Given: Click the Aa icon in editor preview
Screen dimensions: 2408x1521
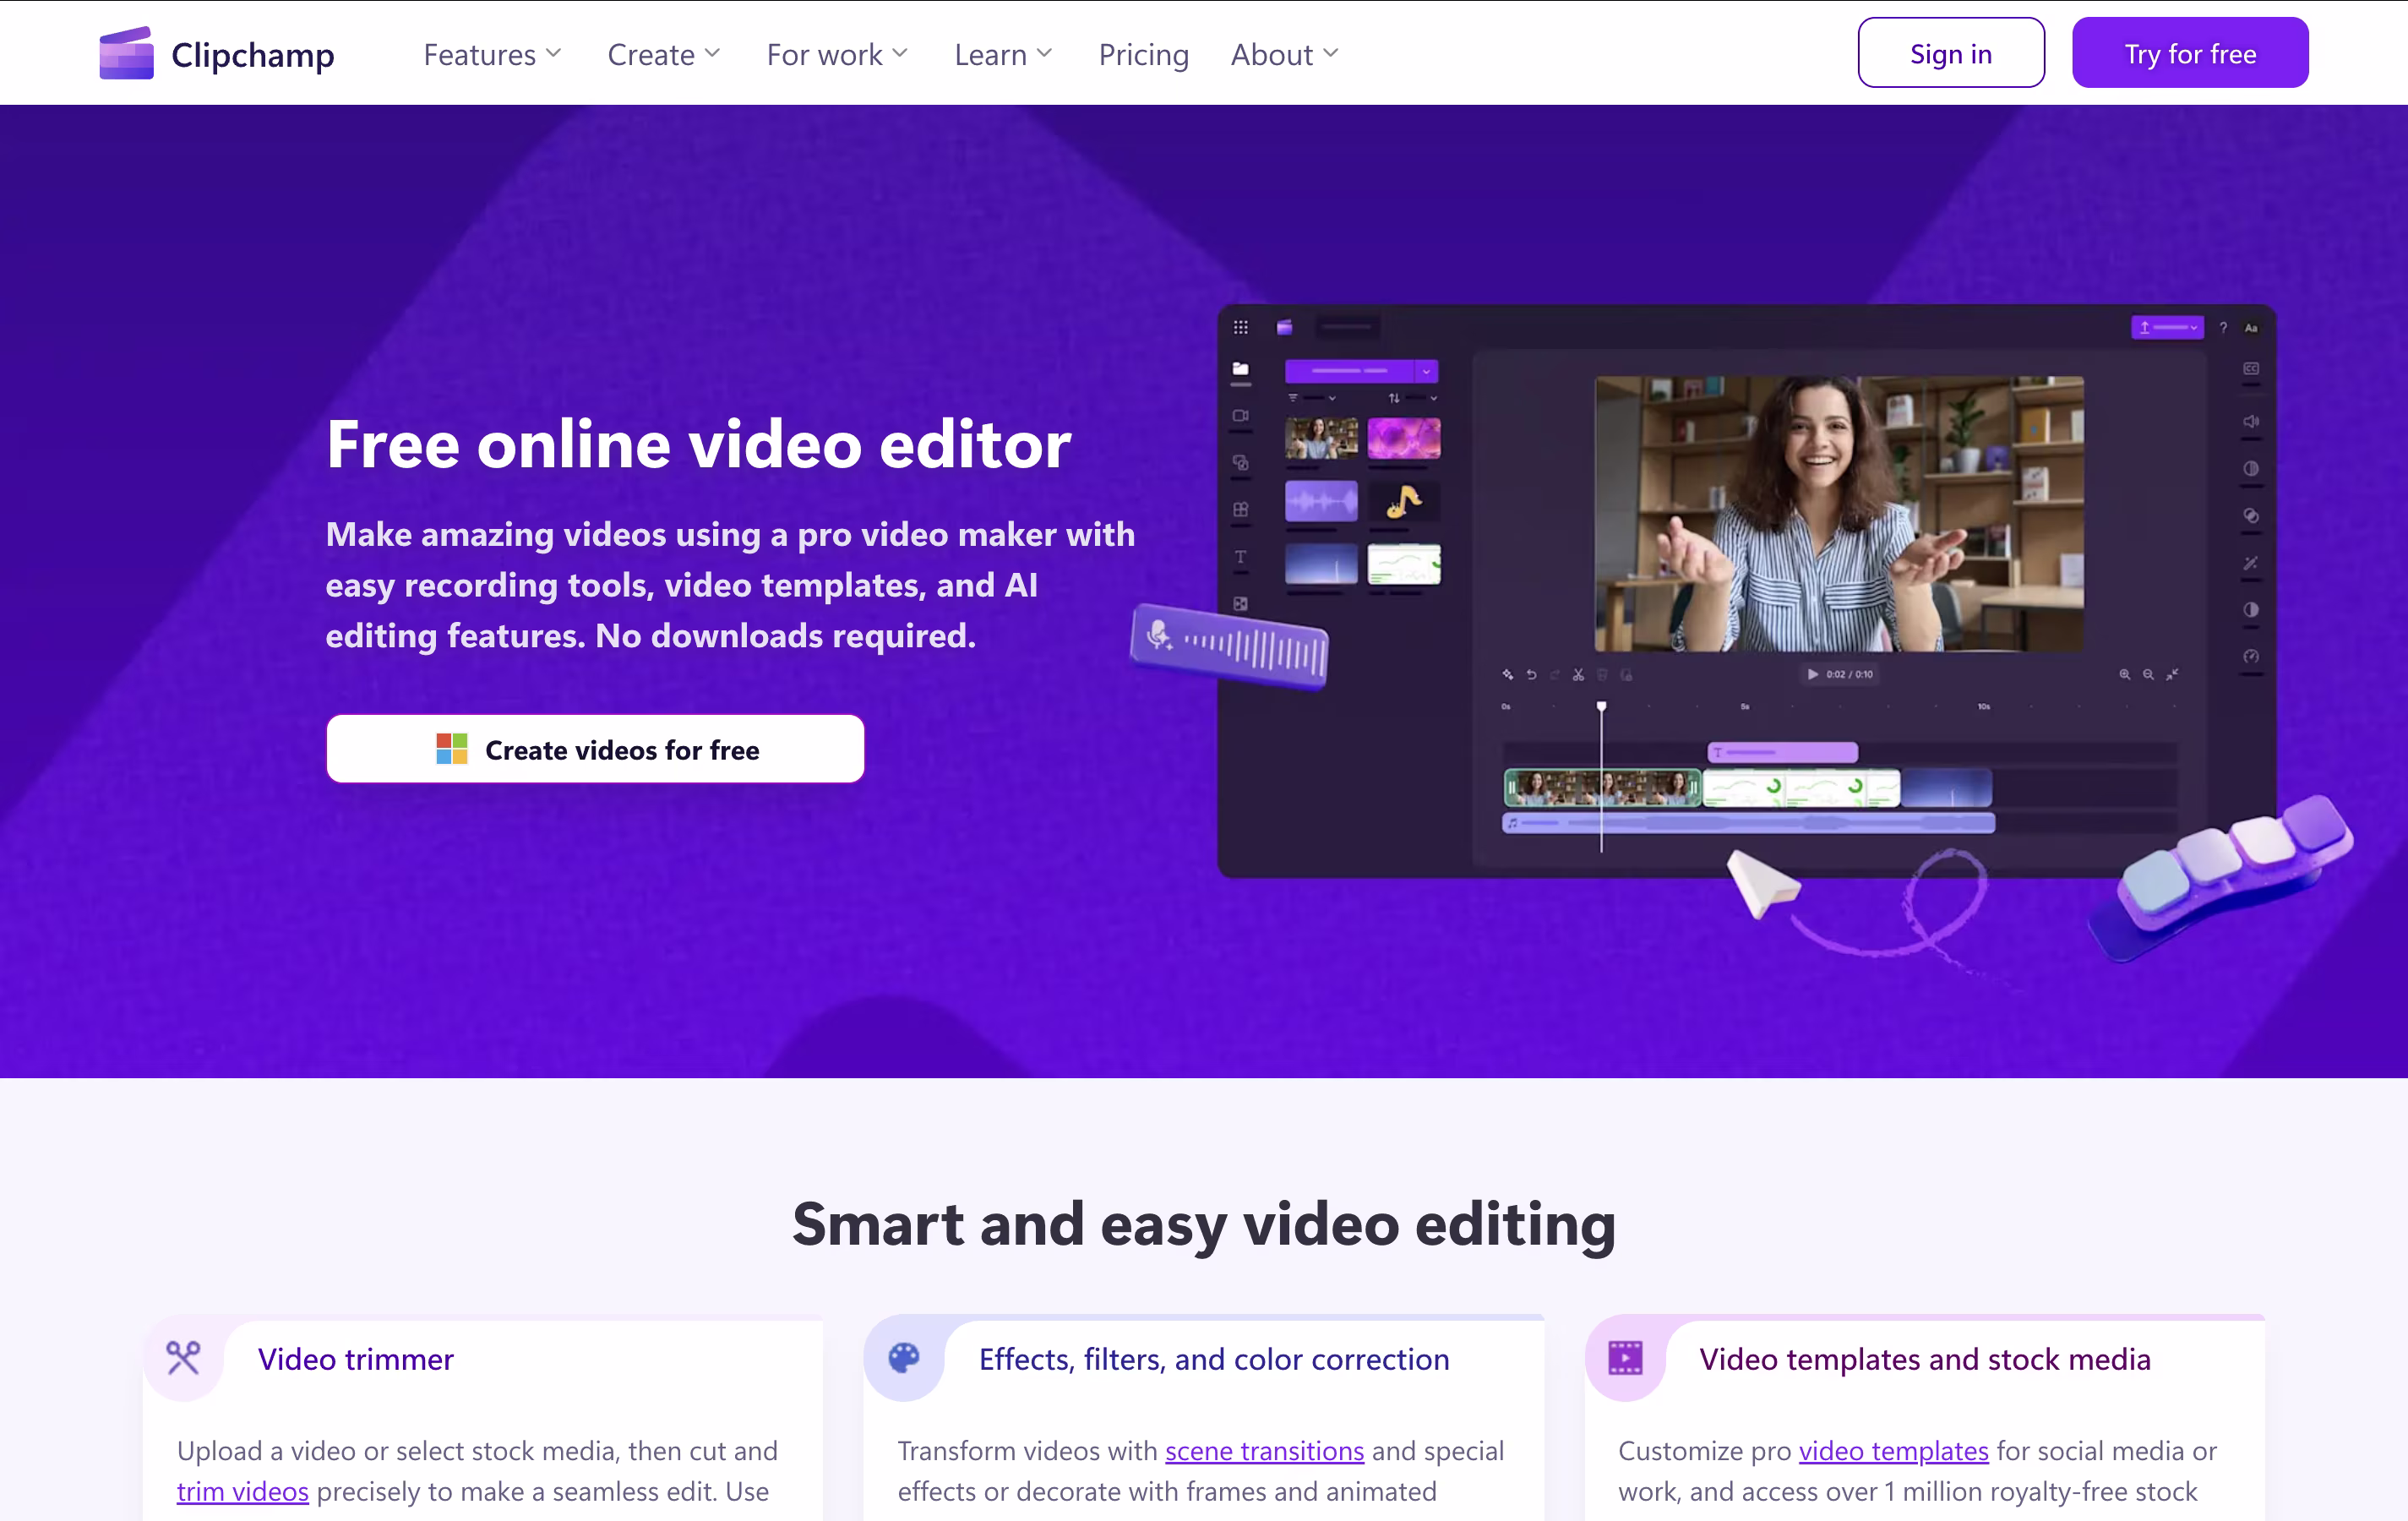Looking at the screenshot, I should tap(2251, 327).
